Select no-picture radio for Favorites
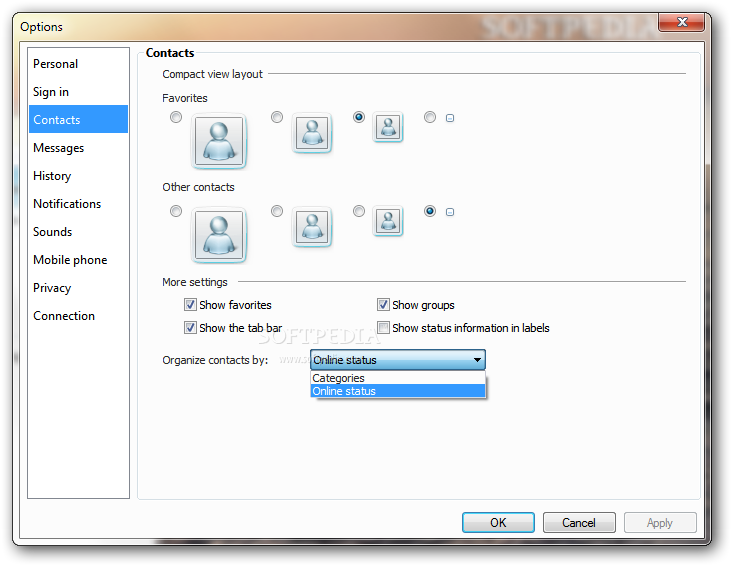 [430, 117]
